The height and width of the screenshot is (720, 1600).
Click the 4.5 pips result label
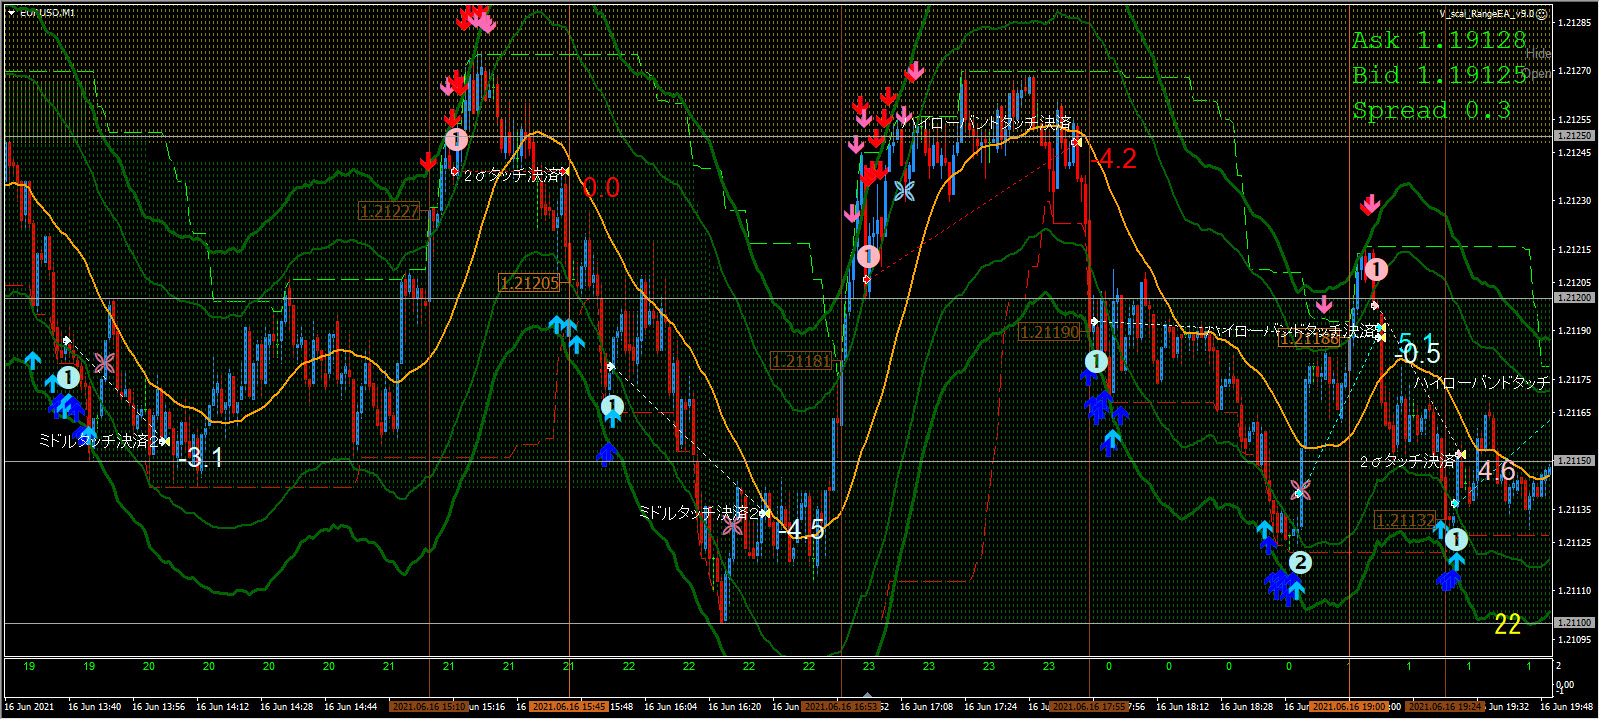coord(802,529)
